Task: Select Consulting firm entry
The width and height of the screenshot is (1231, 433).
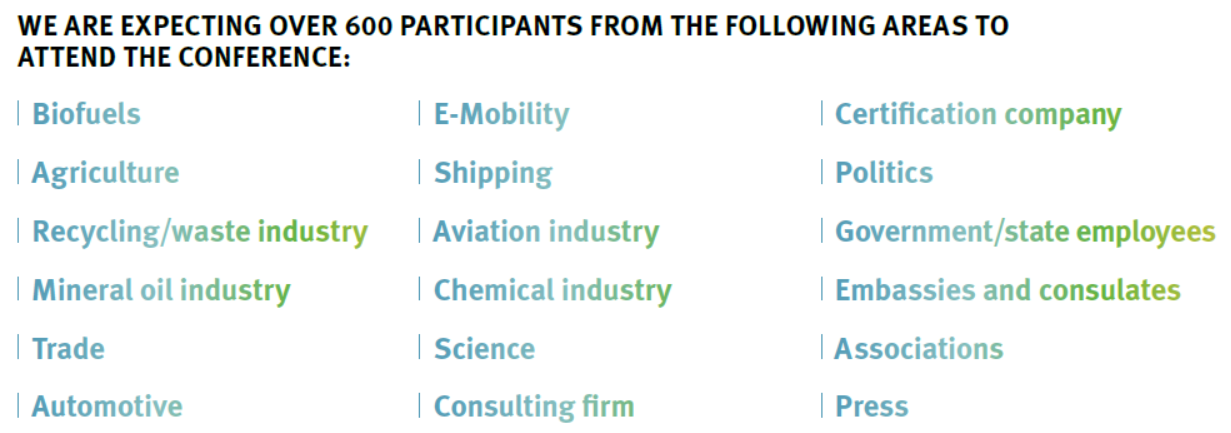Action: (x=534, y=407)
